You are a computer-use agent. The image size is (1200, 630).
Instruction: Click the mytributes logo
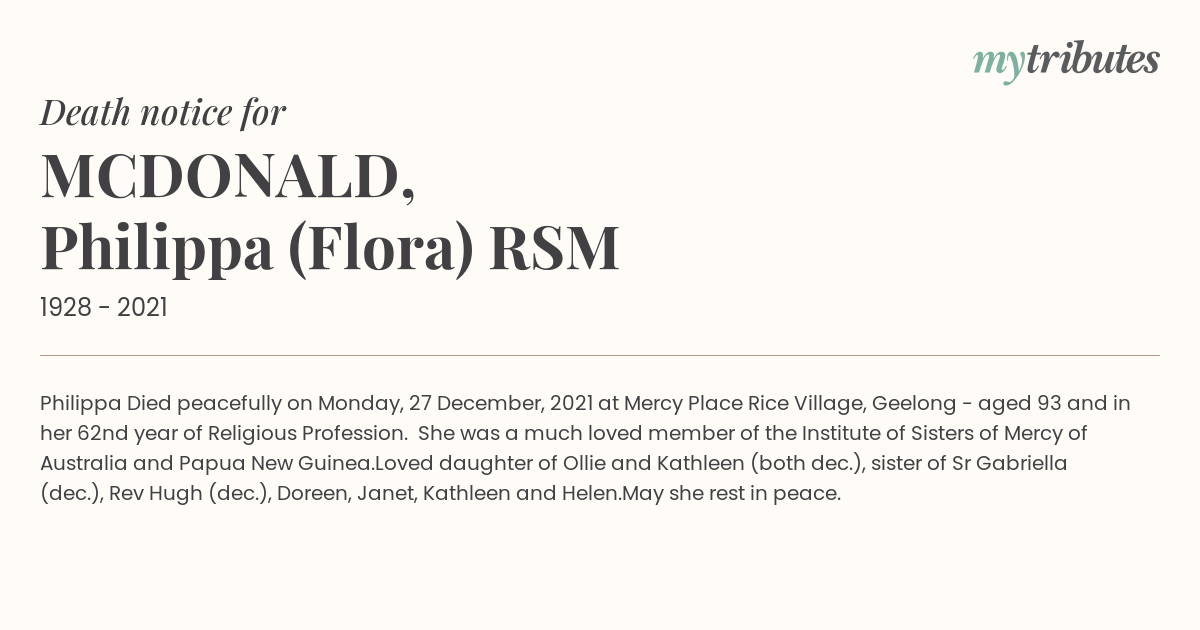point(1066,61)
